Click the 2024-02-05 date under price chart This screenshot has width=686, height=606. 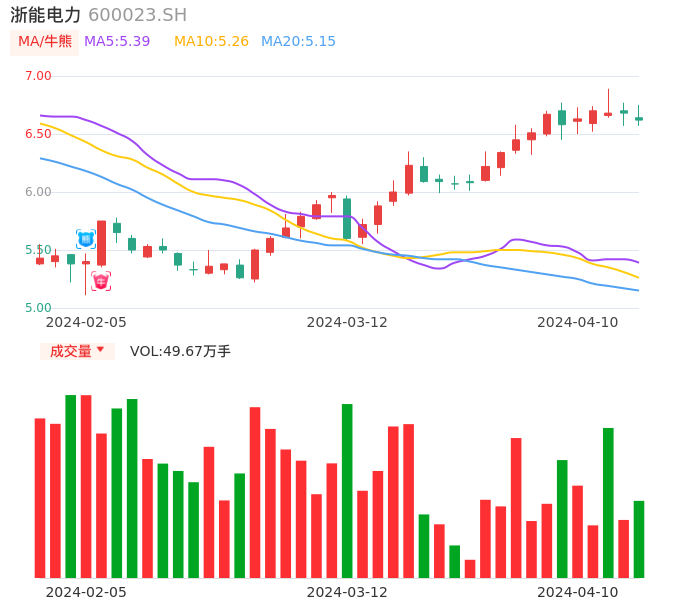pos(86,322)
